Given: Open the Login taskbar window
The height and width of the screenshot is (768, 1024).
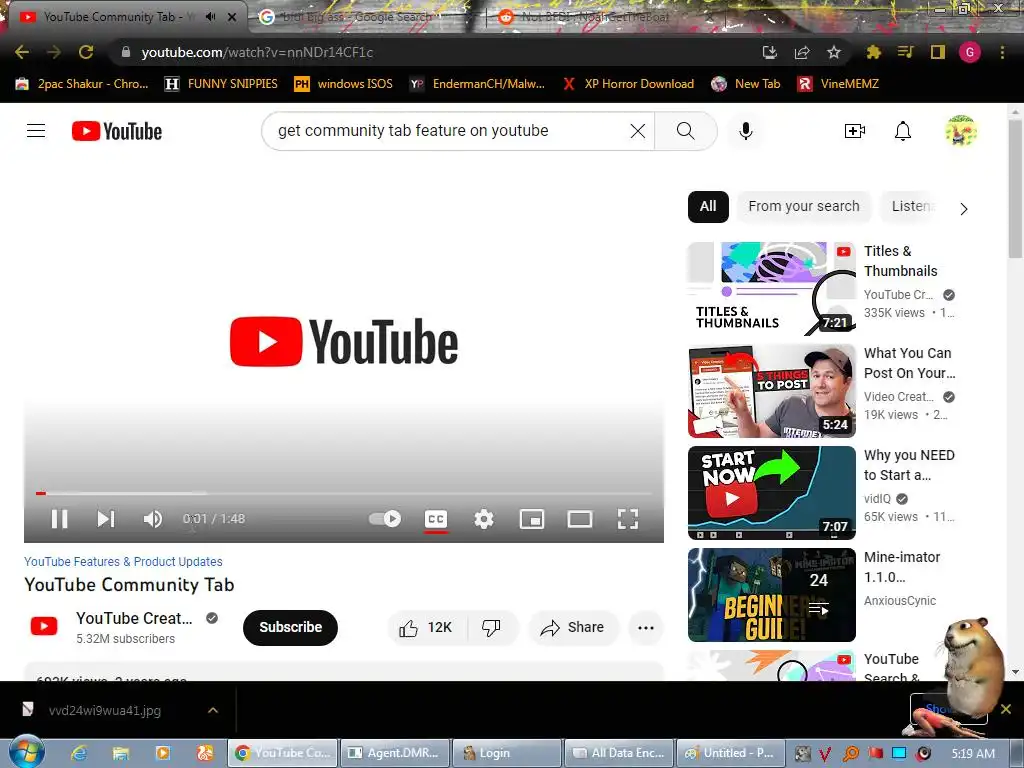Looking at the screenshot, I should point(506,753).
